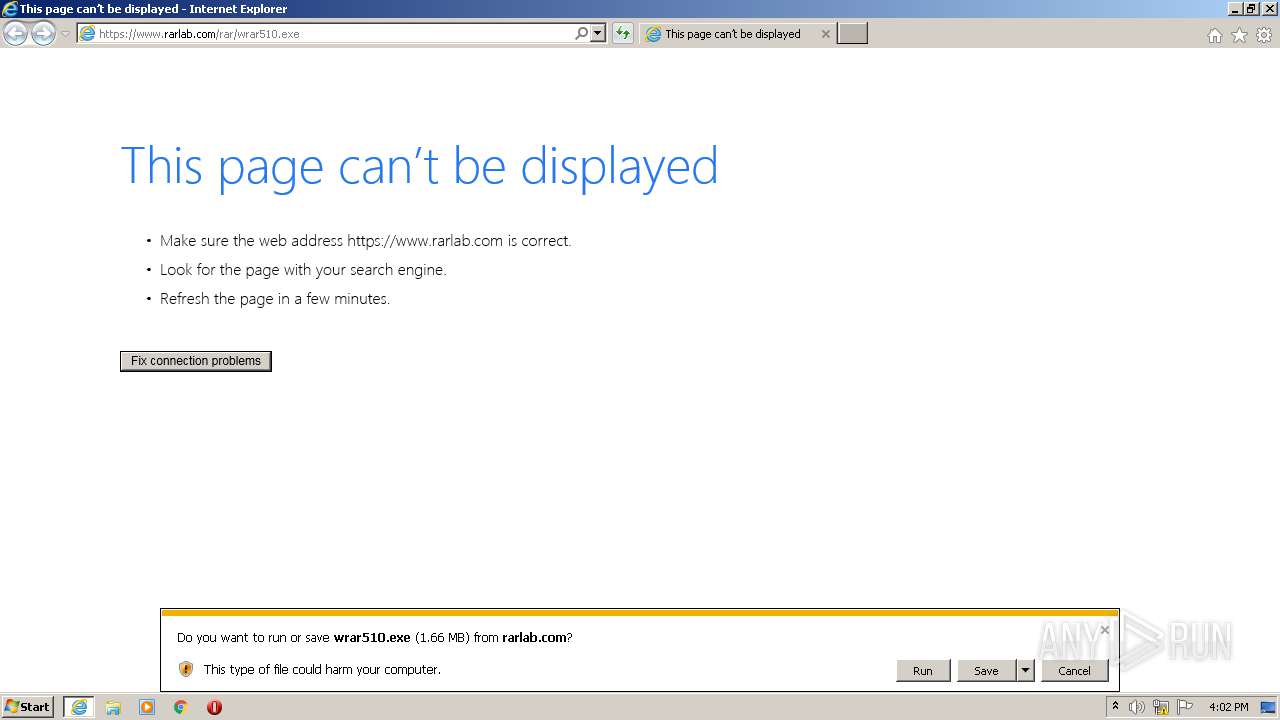Image resolution: width=1280 pixels, height=720 pixels.
Task: Restore down the Internet Explorer window
Action: [1250, 8]
